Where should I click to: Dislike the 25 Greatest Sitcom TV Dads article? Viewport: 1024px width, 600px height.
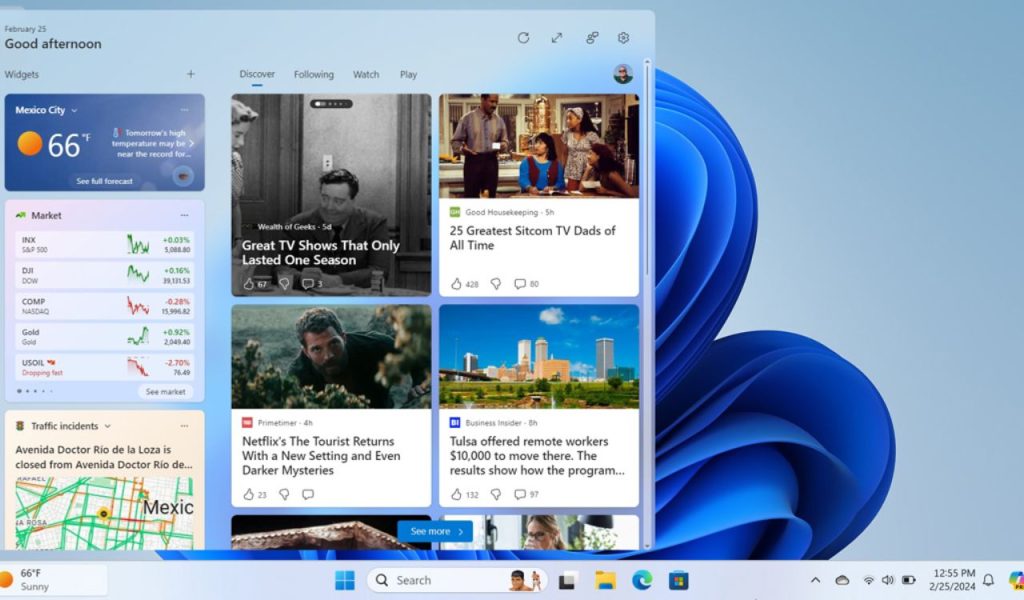pos(495,283)
